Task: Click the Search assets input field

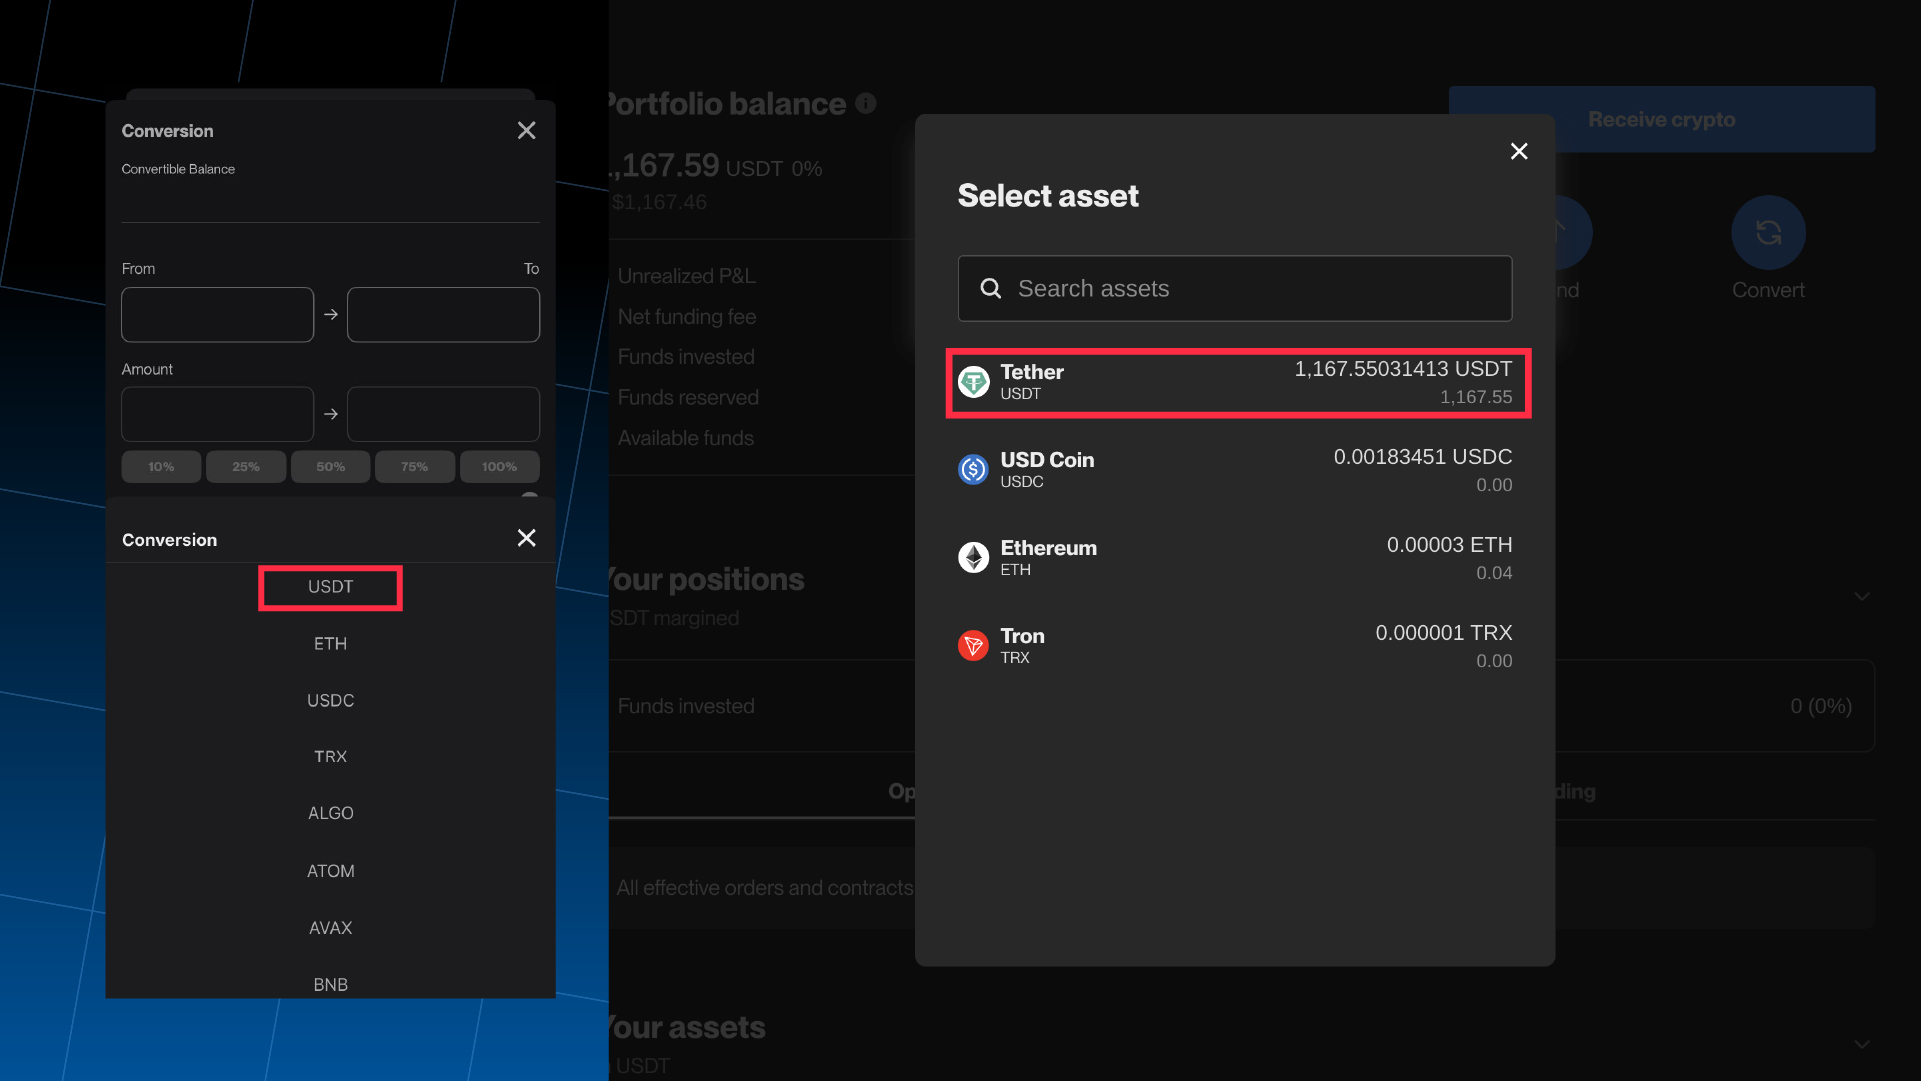Action: (x=1234, y=289)
